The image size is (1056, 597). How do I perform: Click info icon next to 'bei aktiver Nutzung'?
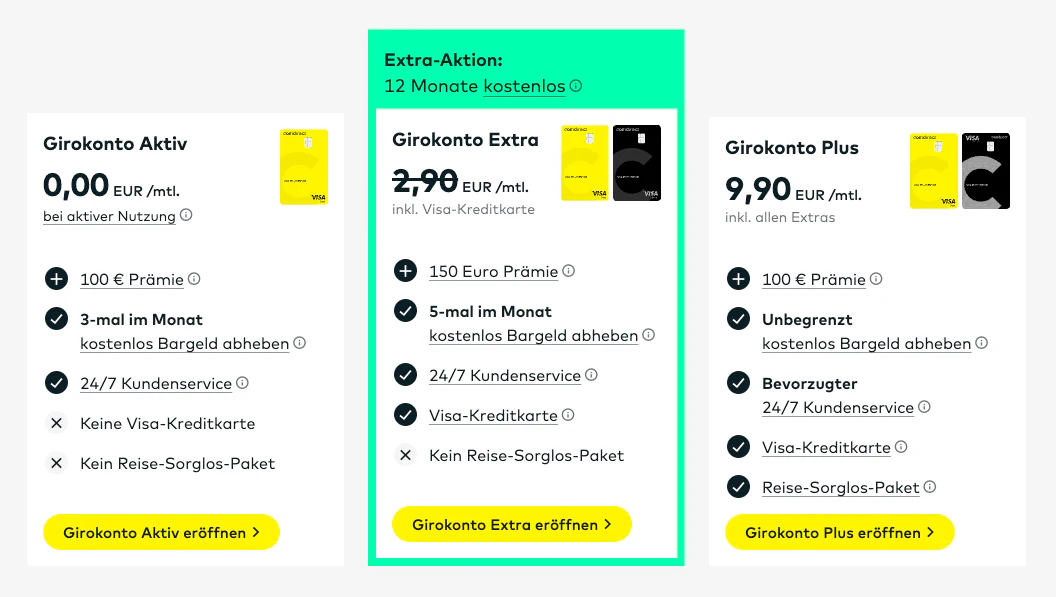[186, 215]
